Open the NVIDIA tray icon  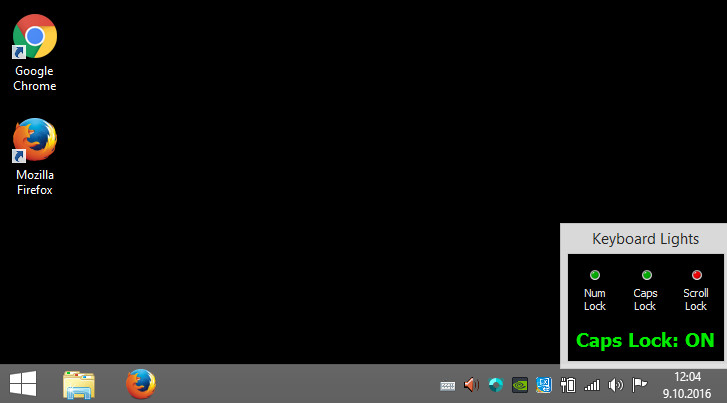(520, 385)
